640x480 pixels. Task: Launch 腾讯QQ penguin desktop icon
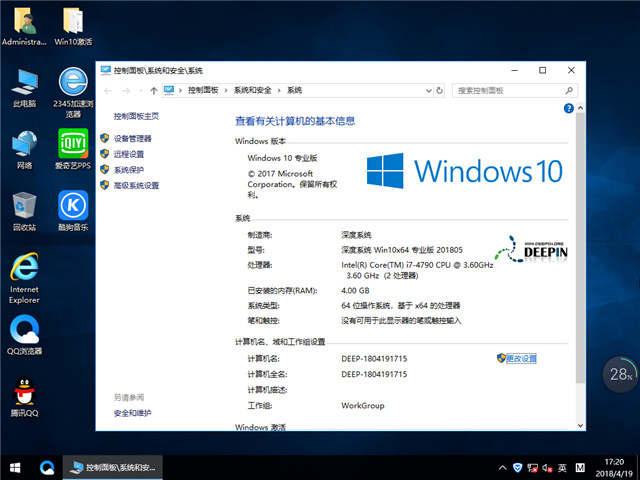point(24,397)
